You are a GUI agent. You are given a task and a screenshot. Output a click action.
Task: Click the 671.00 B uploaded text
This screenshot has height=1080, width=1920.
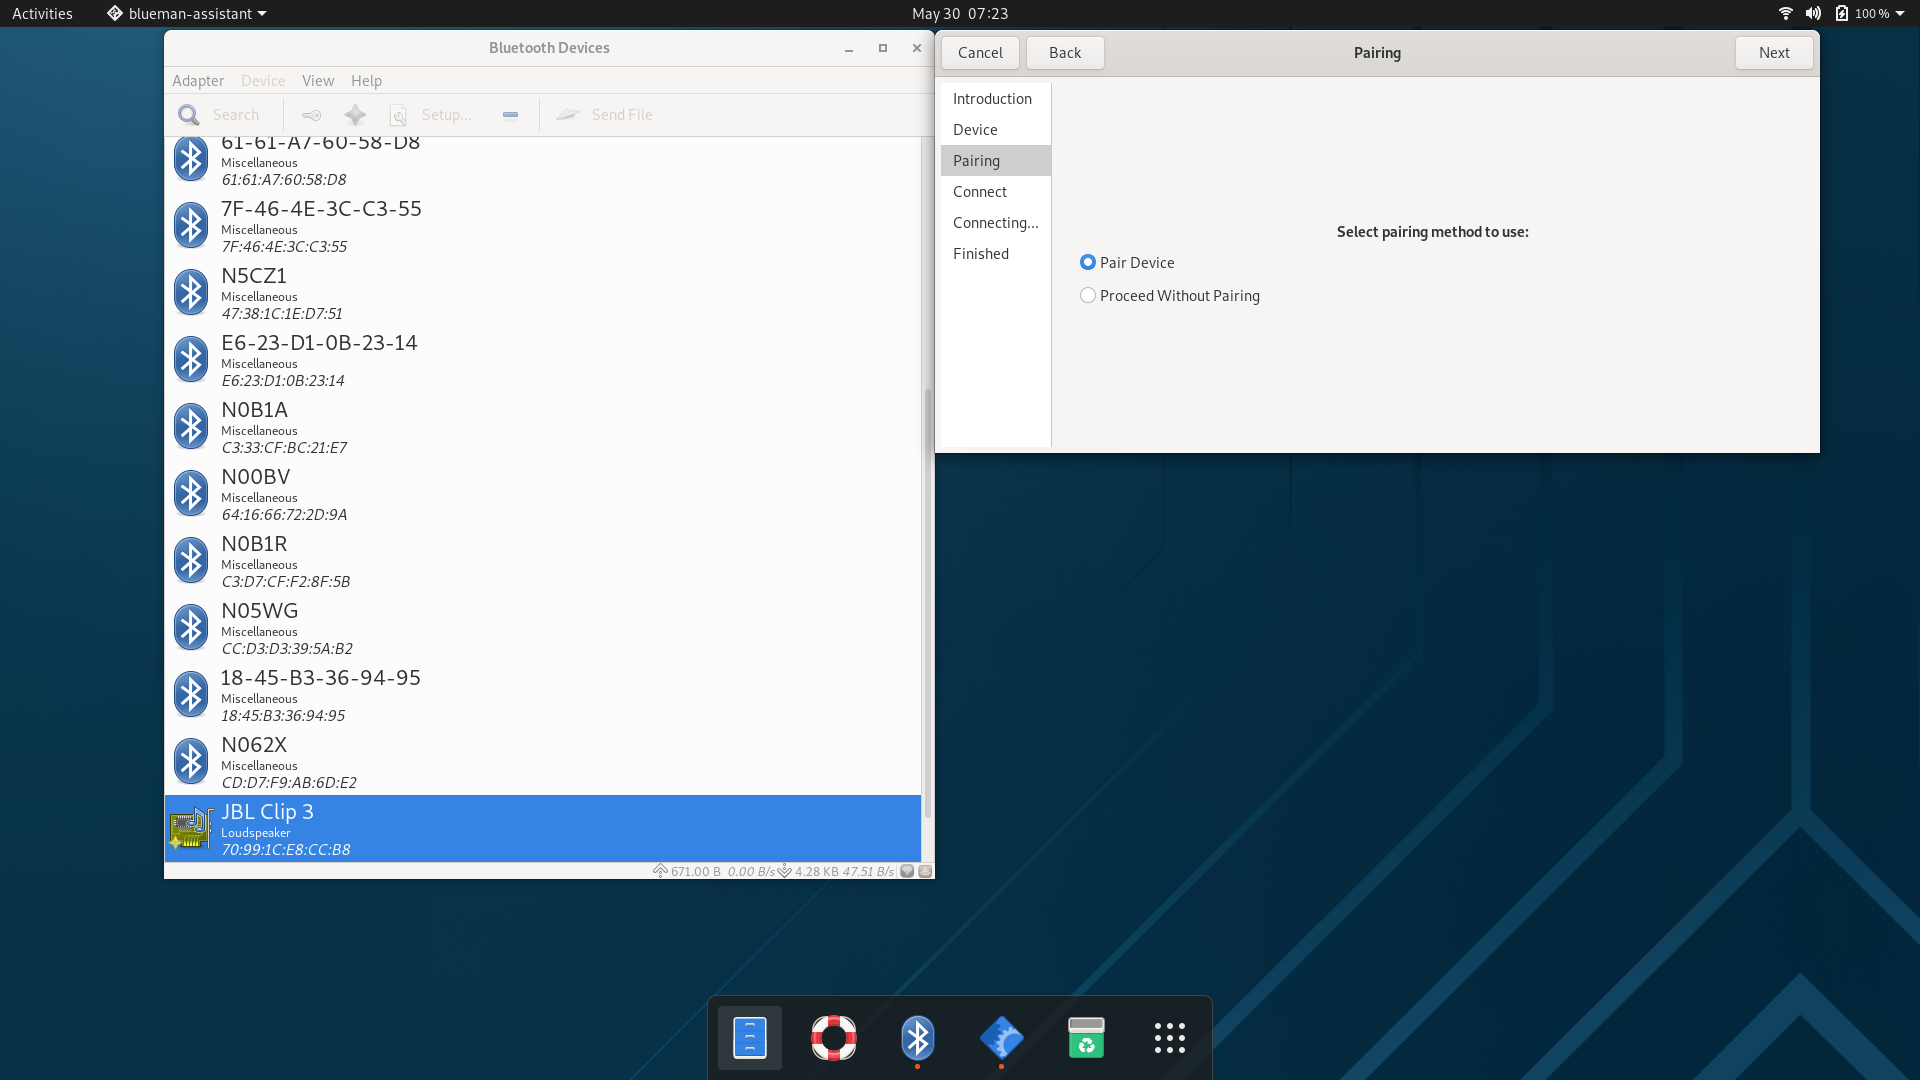(x=696, y=871)
